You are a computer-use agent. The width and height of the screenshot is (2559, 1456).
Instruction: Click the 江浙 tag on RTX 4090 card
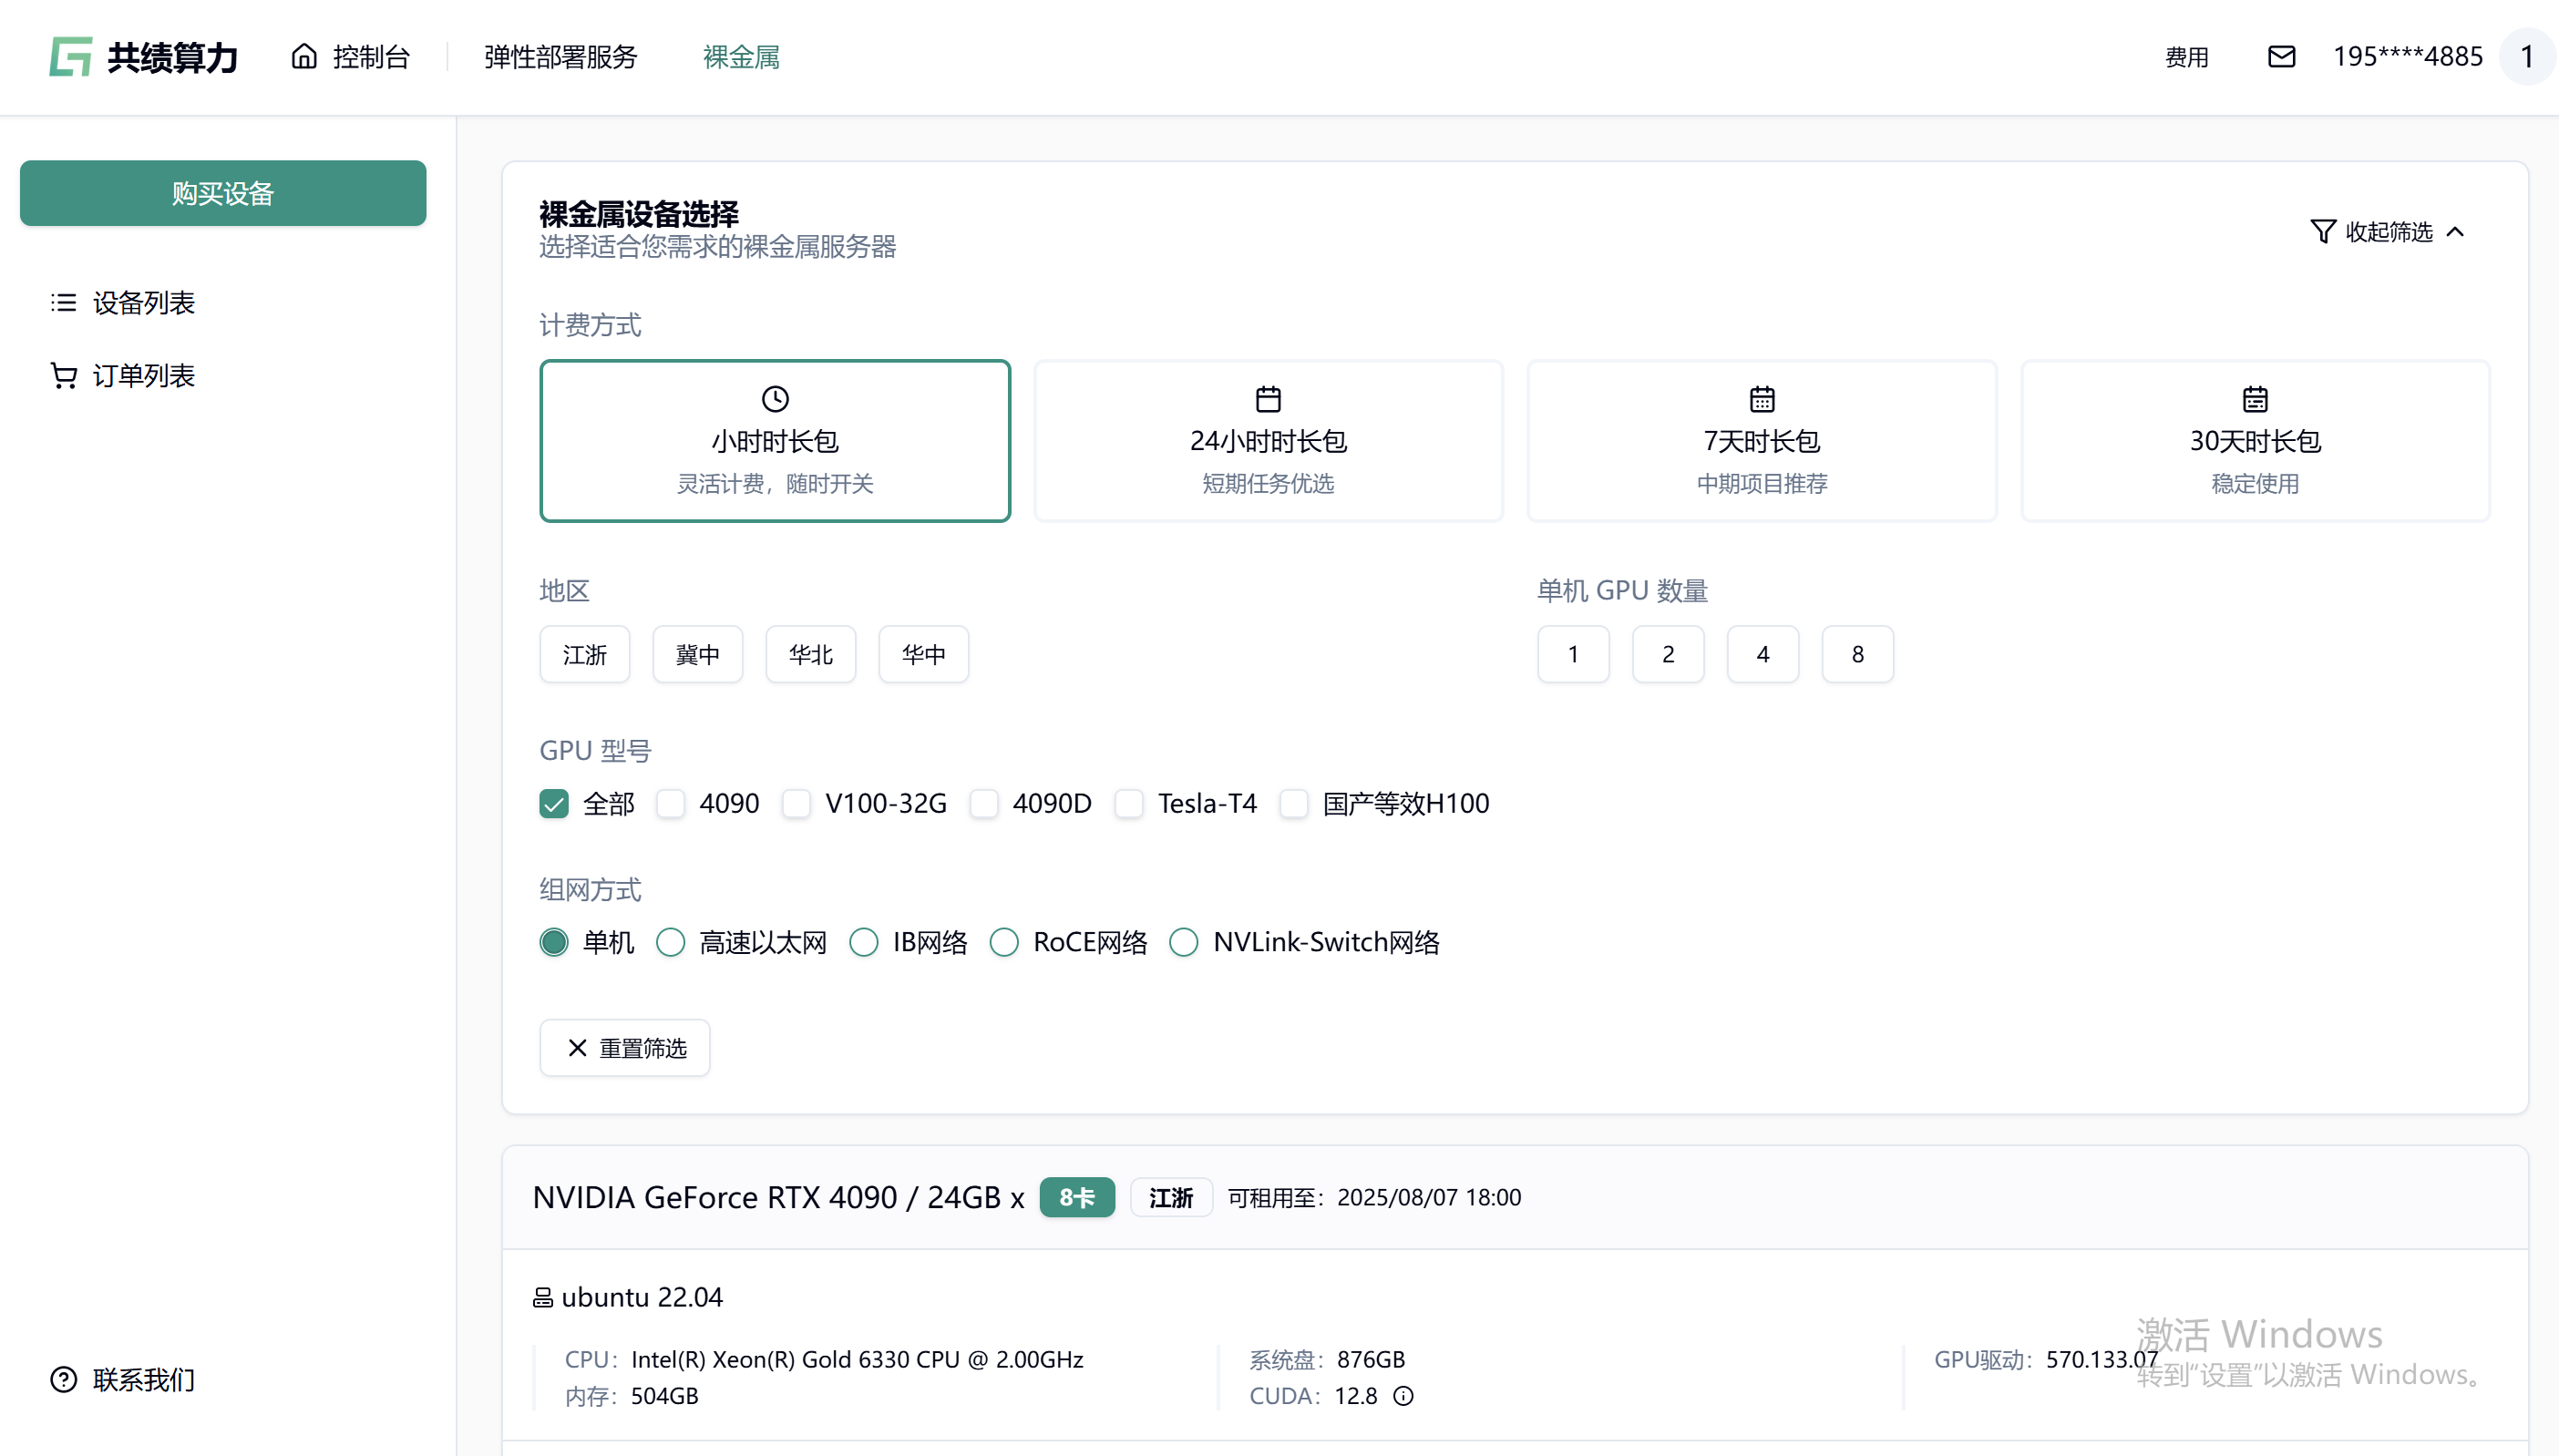tap(1171, 1197)
